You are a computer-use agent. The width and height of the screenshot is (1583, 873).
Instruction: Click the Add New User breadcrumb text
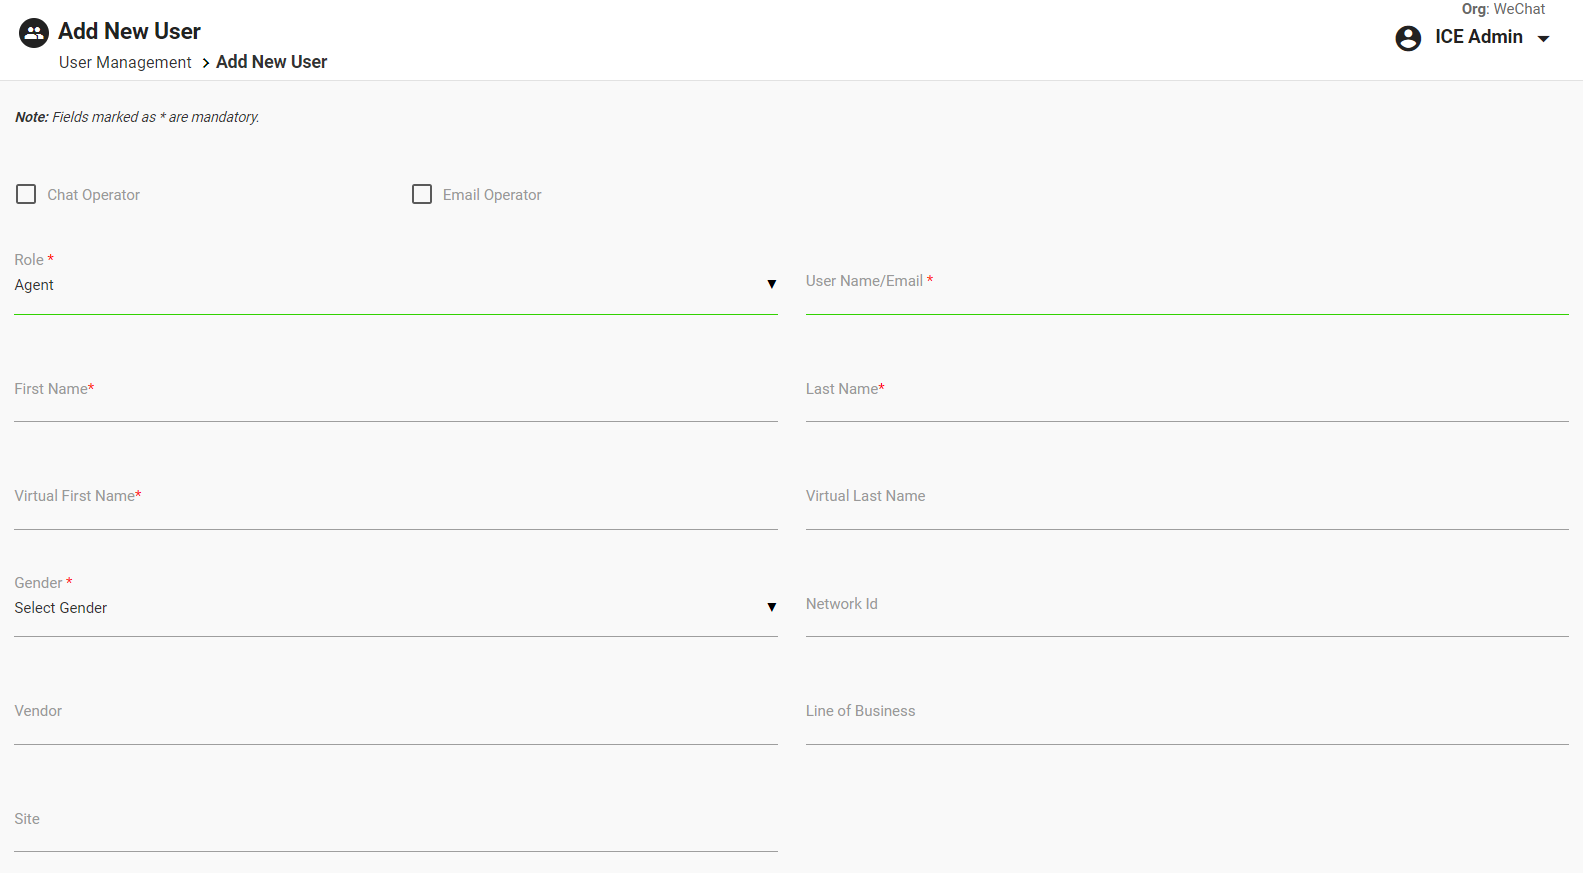click(271, 62)
